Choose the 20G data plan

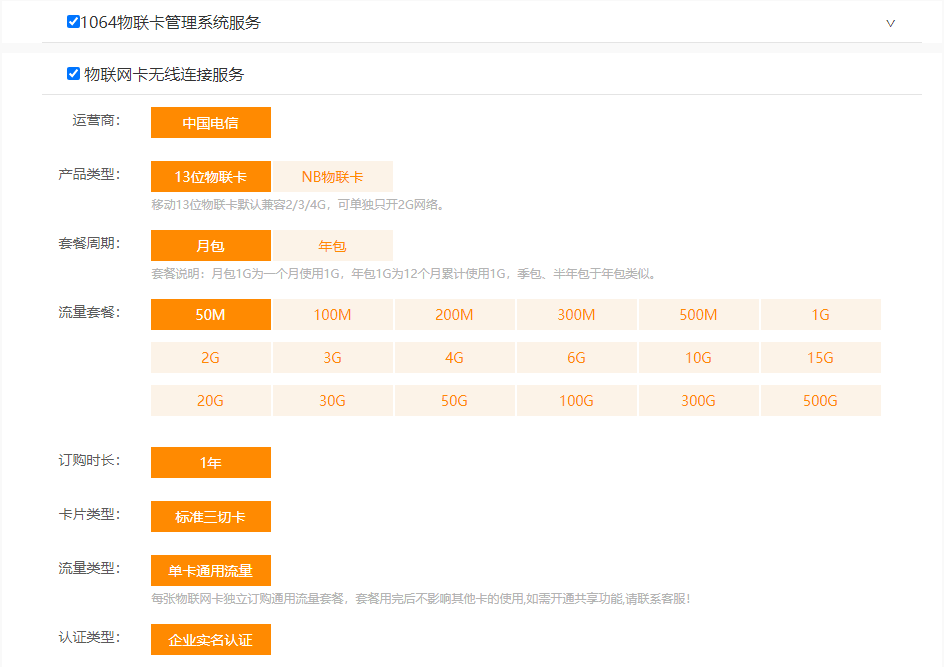click(211, 400)
